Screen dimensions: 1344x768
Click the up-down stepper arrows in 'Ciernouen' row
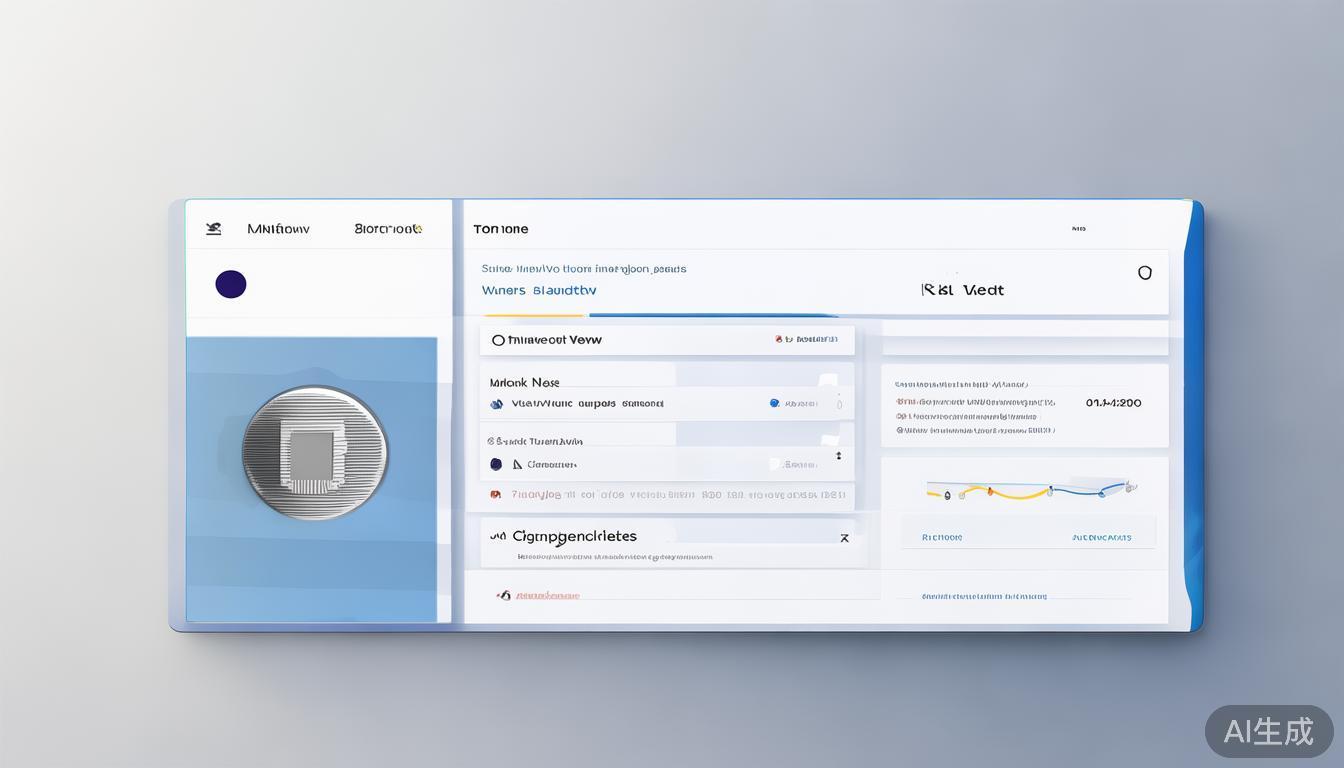point(838,456)
